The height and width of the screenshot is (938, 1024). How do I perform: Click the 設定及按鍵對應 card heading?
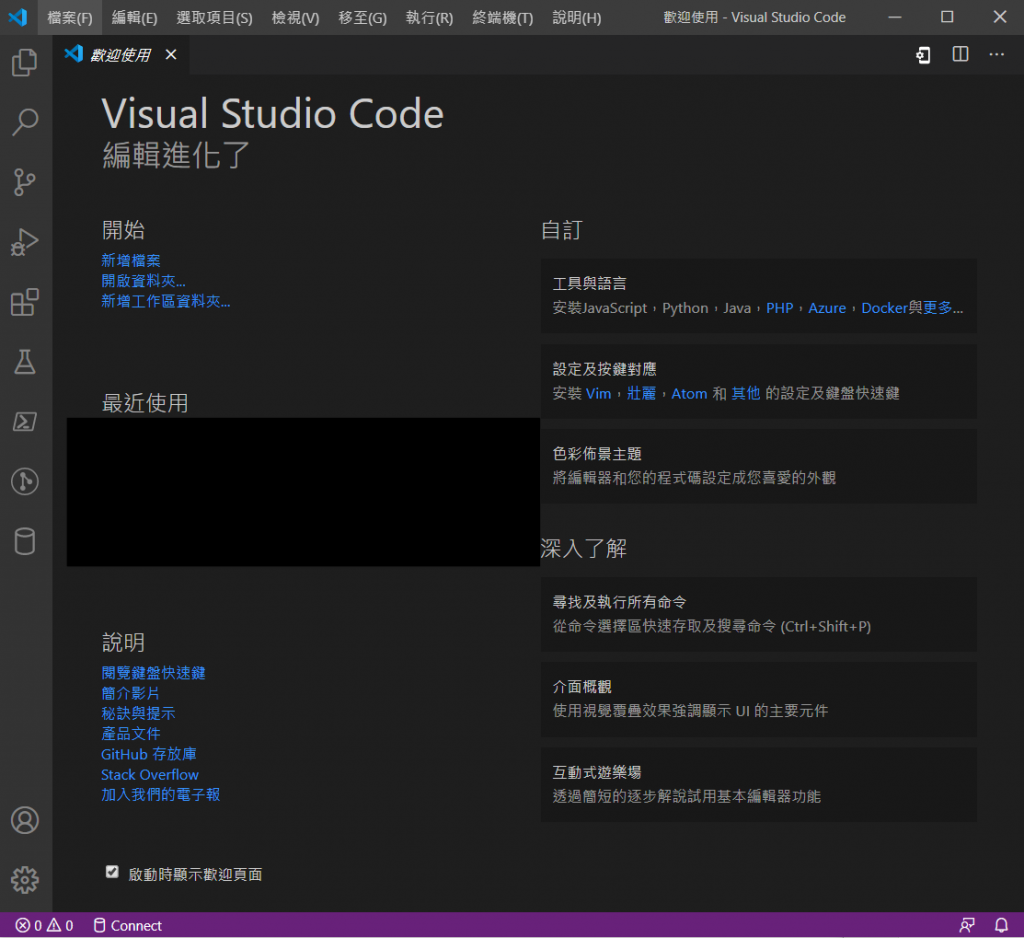coord(605,369)
